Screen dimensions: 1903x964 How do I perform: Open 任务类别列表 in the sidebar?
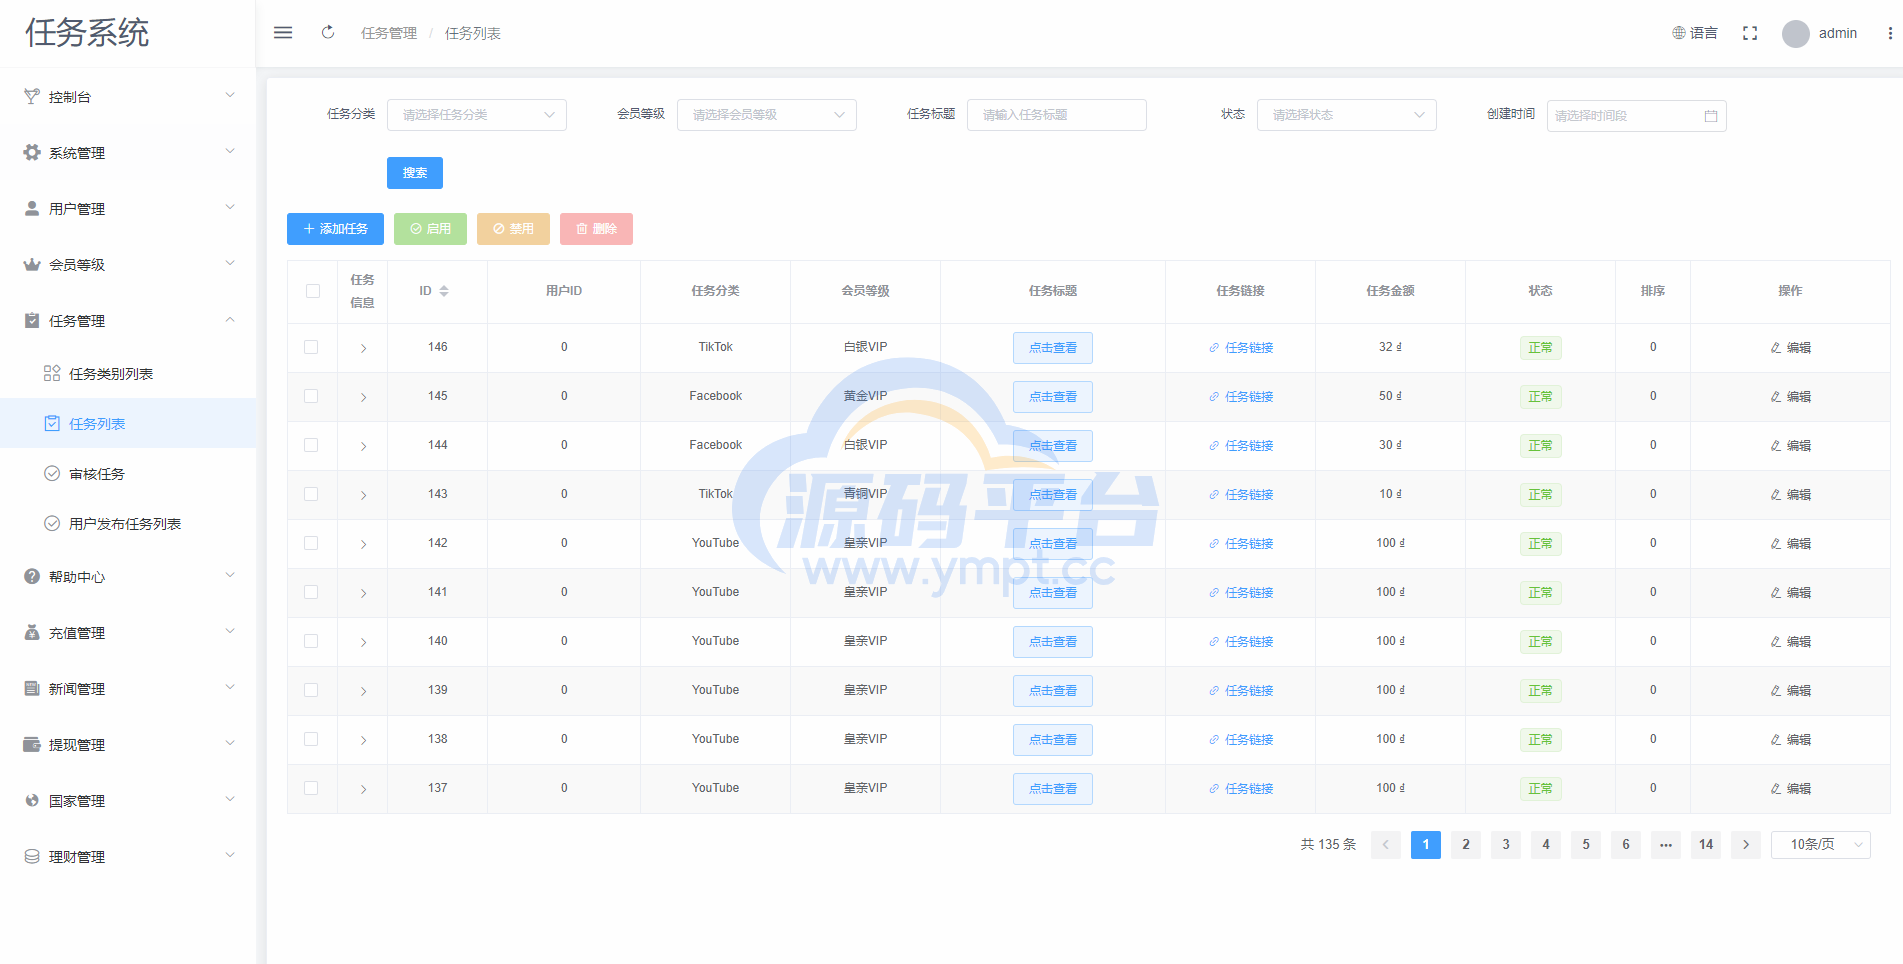coord(128,373)
